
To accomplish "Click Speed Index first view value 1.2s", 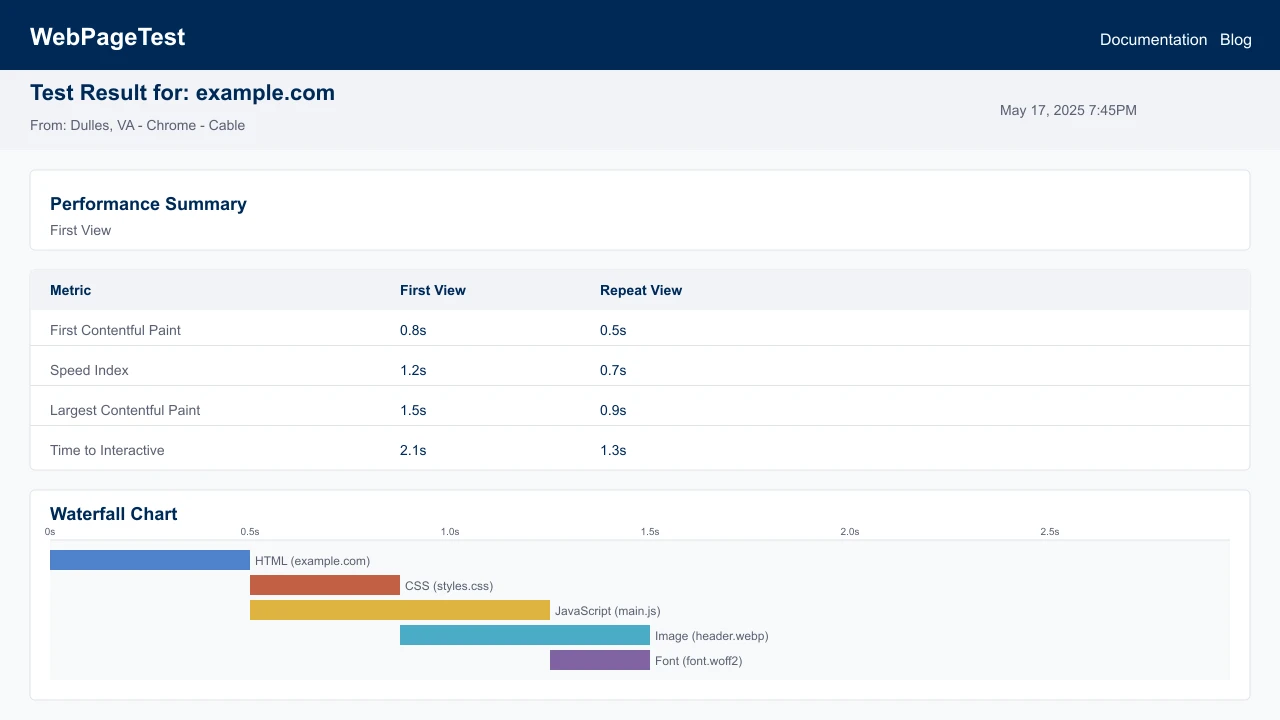I will point(413,370).
